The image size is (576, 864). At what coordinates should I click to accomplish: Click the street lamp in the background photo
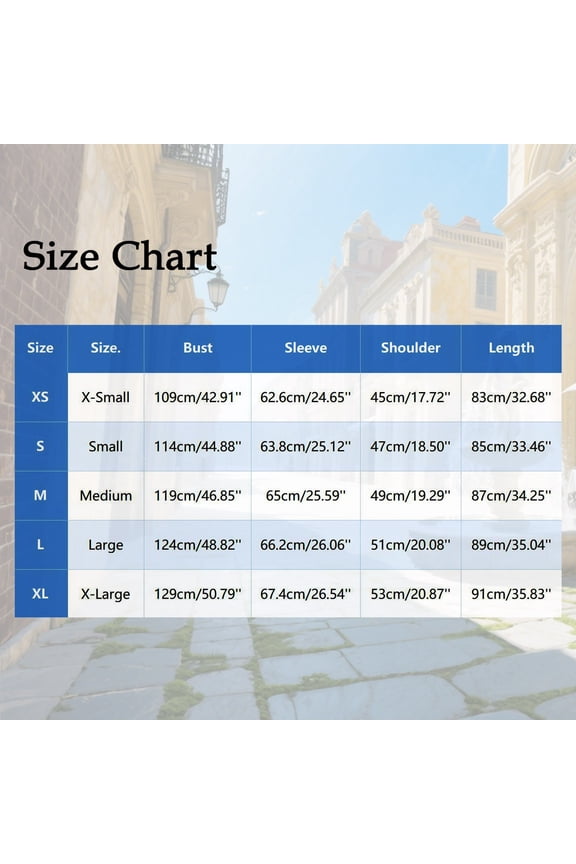(217, 289)
